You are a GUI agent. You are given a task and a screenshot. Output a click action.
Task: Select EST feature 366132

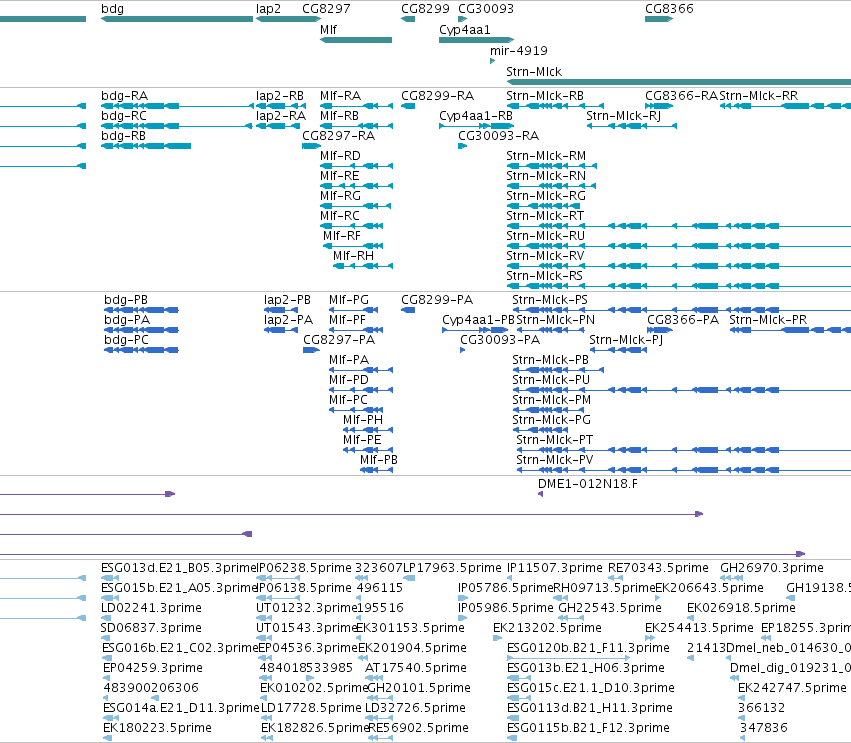point(761,708)
